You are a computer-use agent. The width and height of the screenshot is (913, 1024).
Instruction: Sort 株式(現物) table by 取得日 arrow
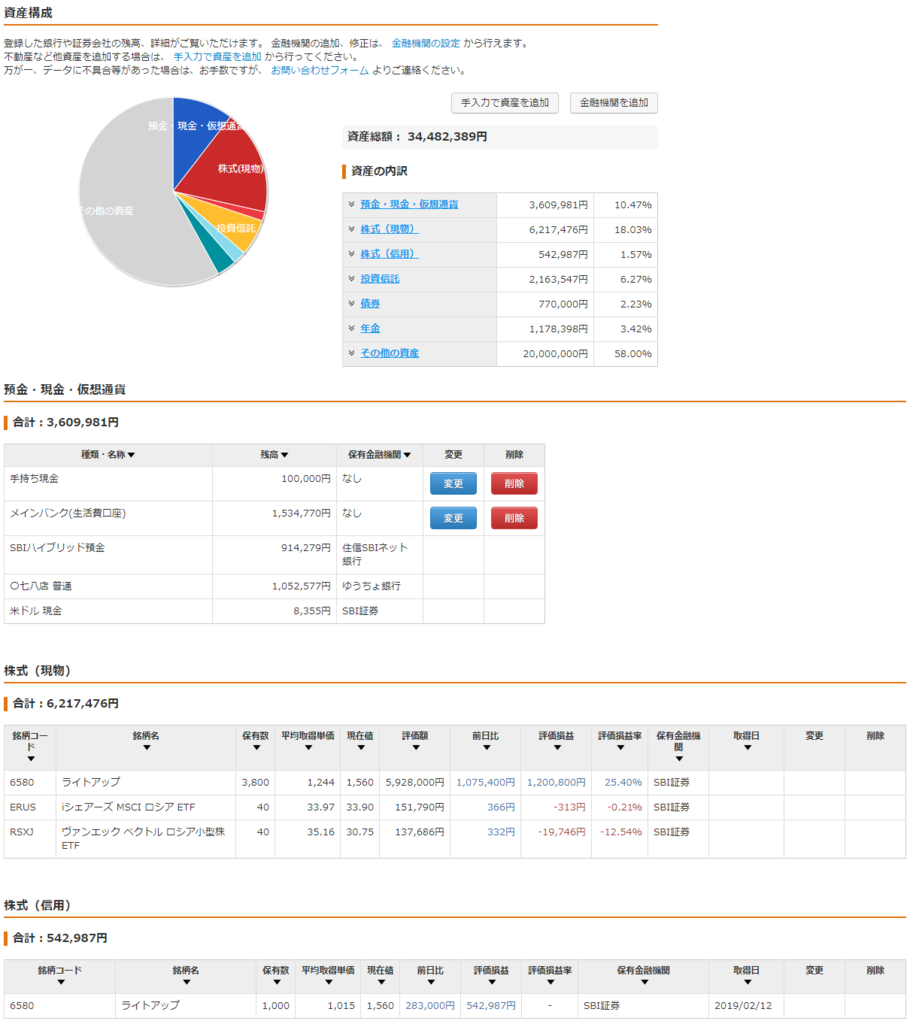coord(747,748)
